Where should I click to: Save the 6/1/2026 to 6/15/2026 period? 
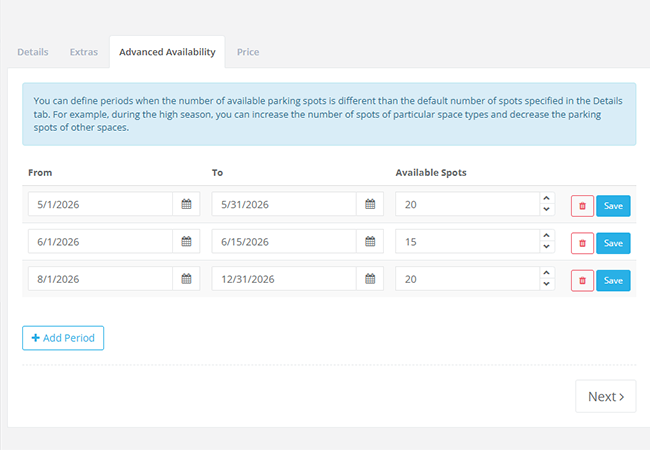coord(613,243)
